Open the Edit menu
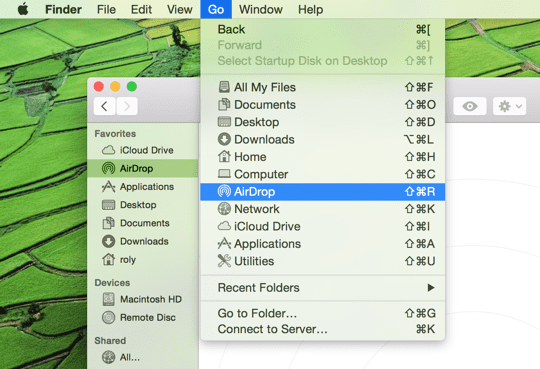The width and height of the screenshot is (540, 369). tap(141, 9)
